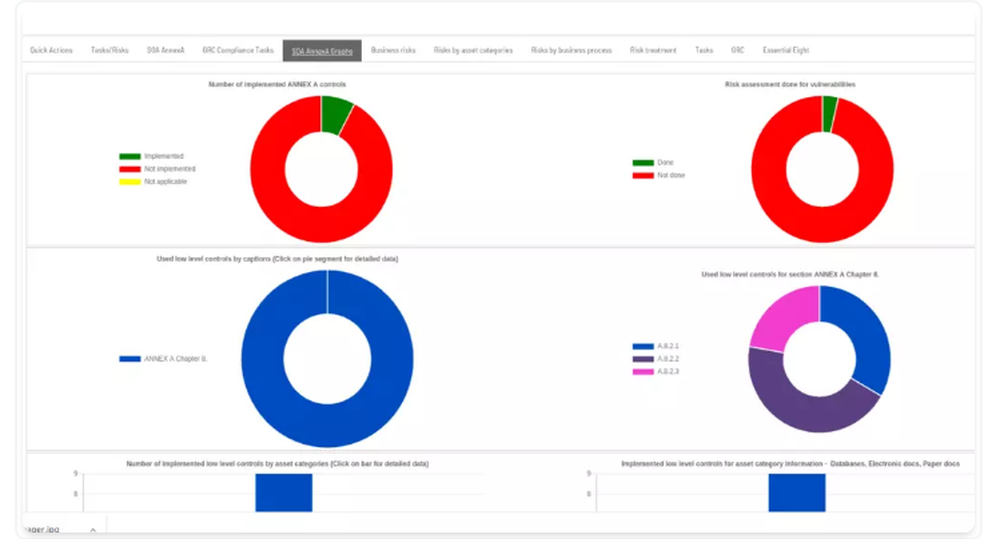Toggle the purple A.8.2.2 legend swatch

643,359
